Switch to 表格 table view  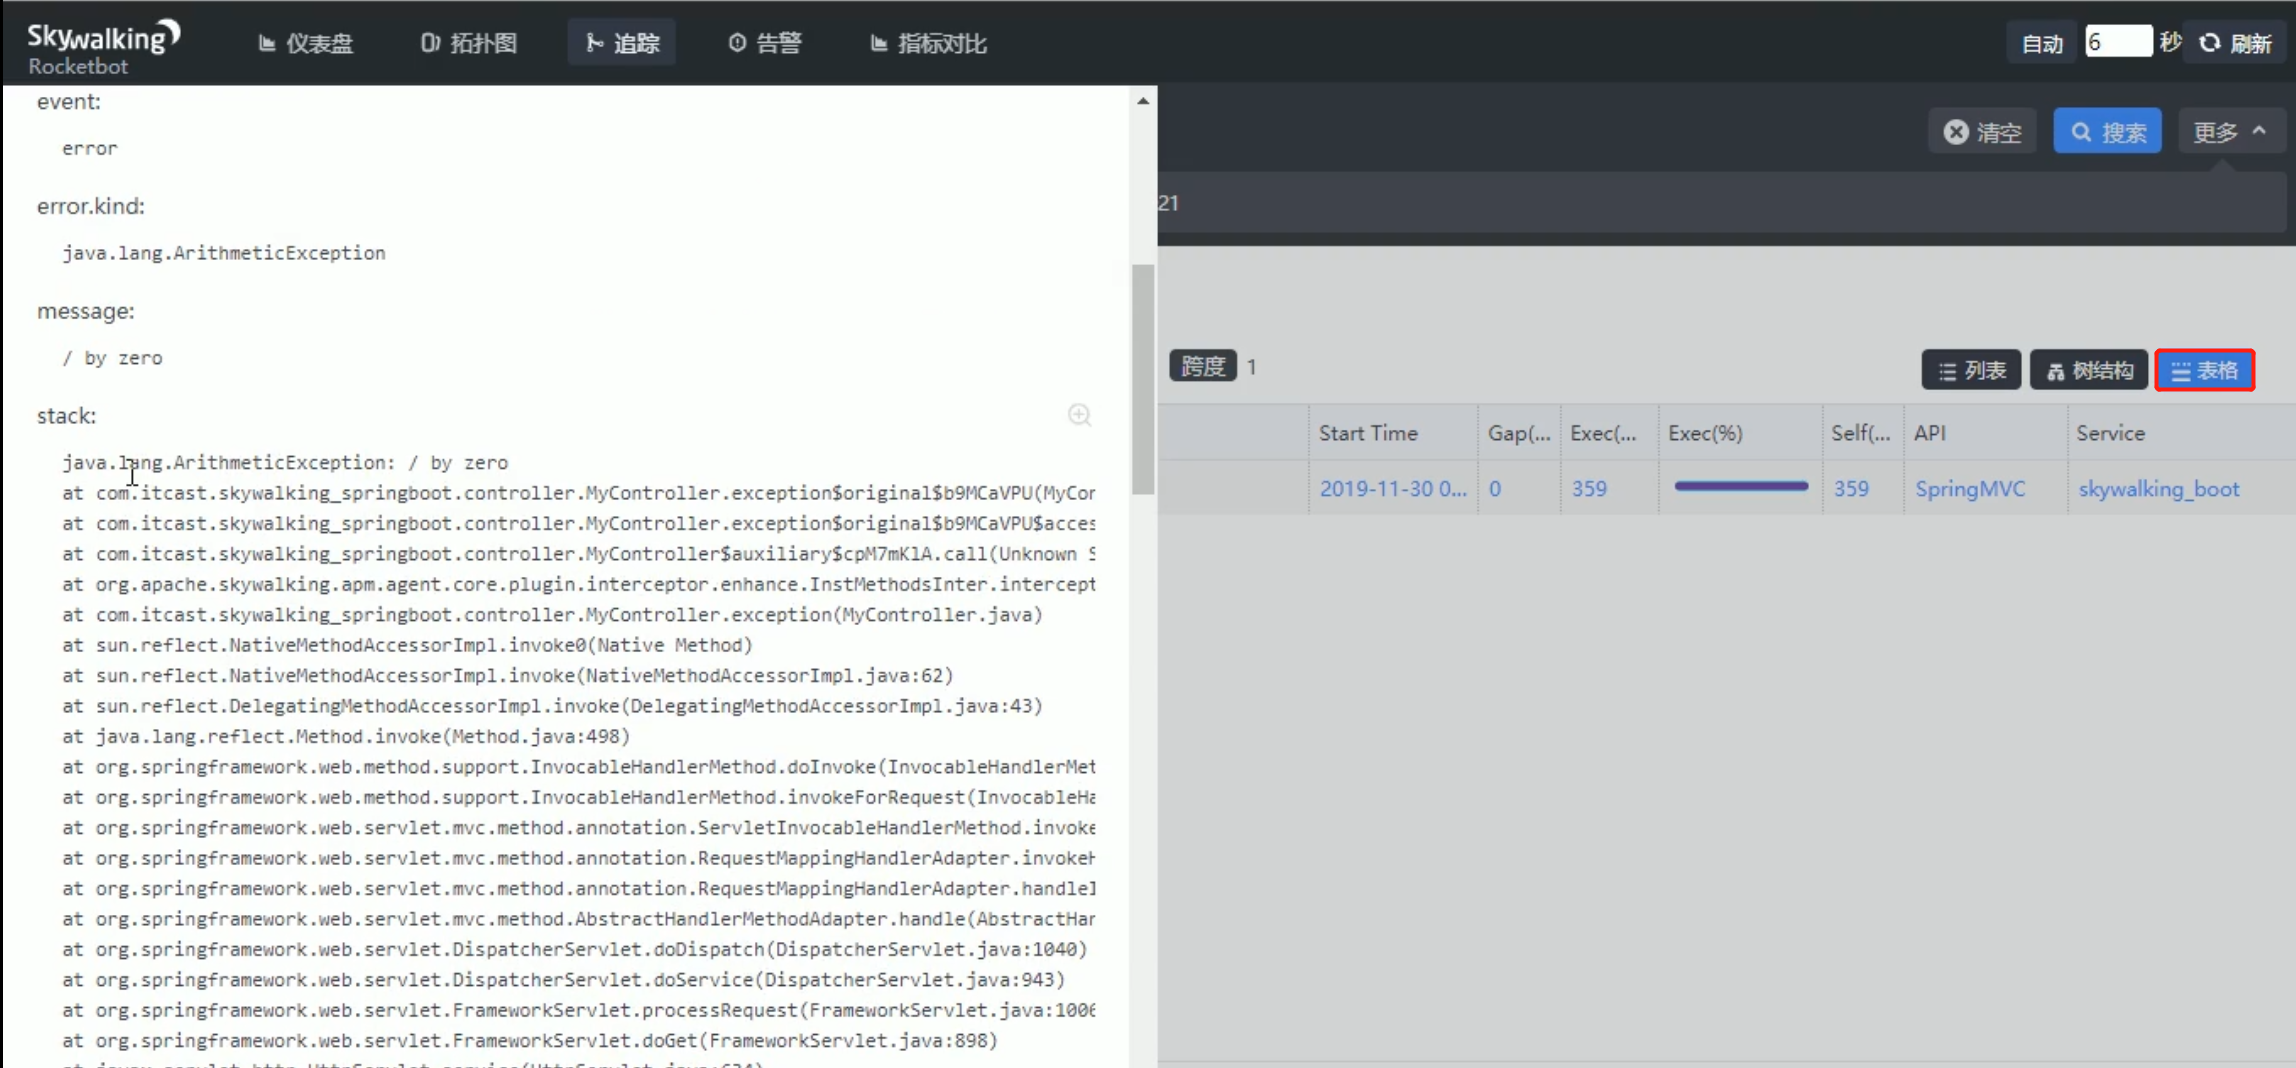click(x=2204, y=371)
